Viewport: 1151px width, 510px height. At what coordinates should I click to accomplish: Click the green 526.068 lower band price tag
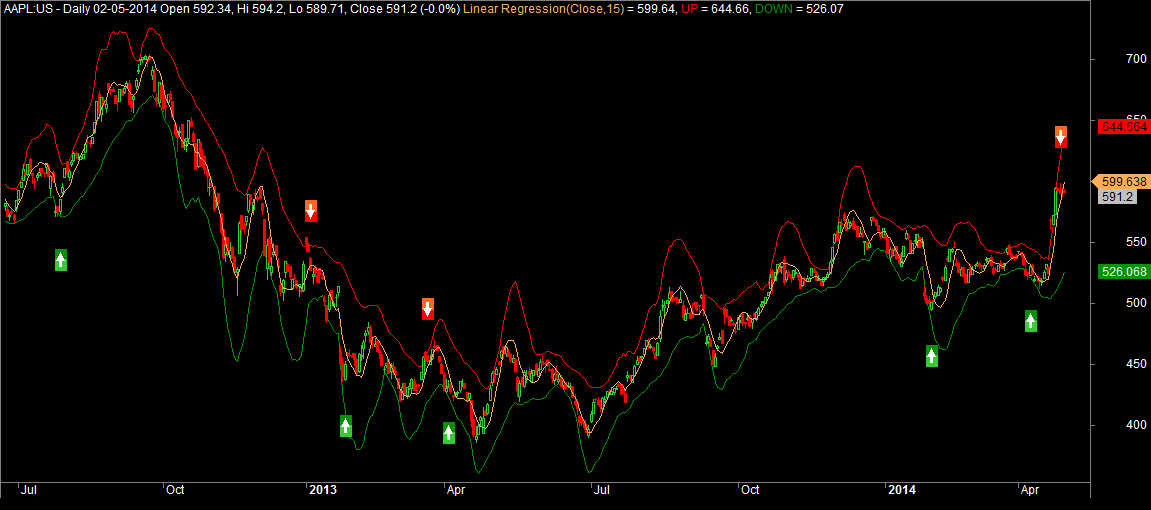click(x=1123, y=272)
